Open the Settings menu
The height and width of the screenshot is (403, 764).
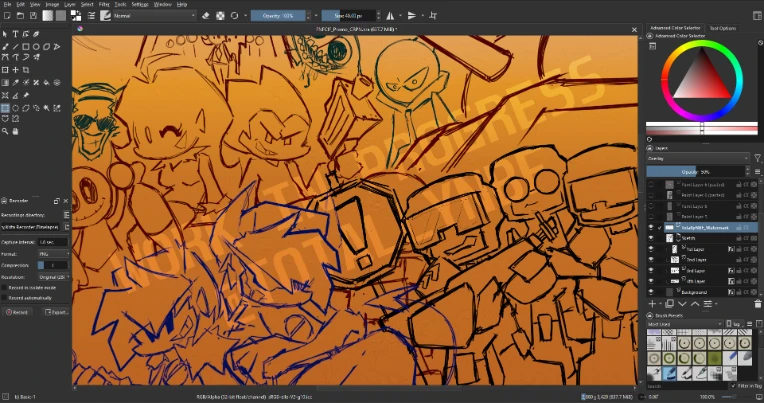pyautogui.click(x=140, y=4)
